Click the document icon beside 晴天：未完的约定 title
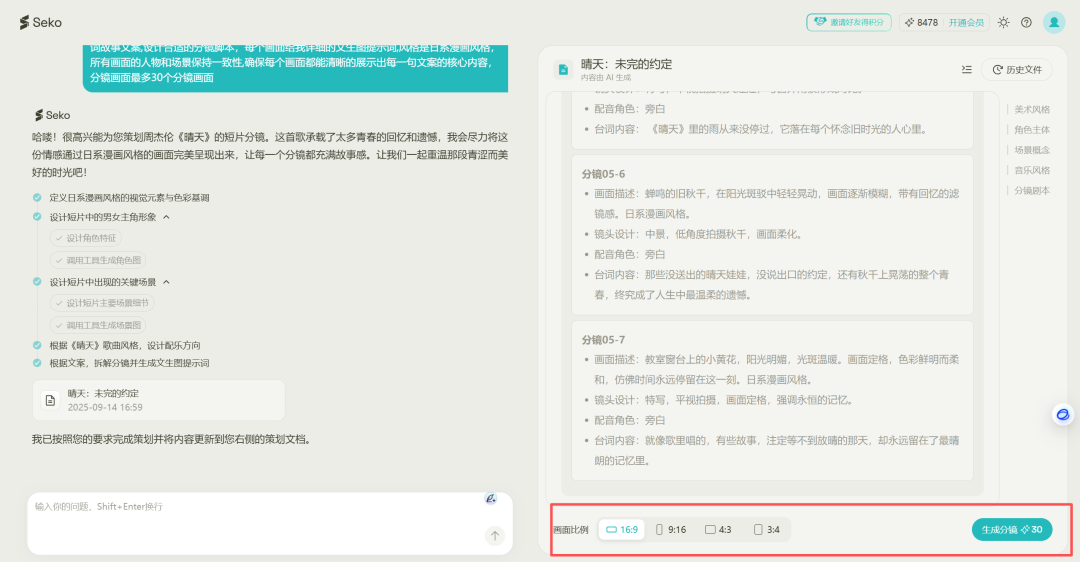 (x=563, y=70)
